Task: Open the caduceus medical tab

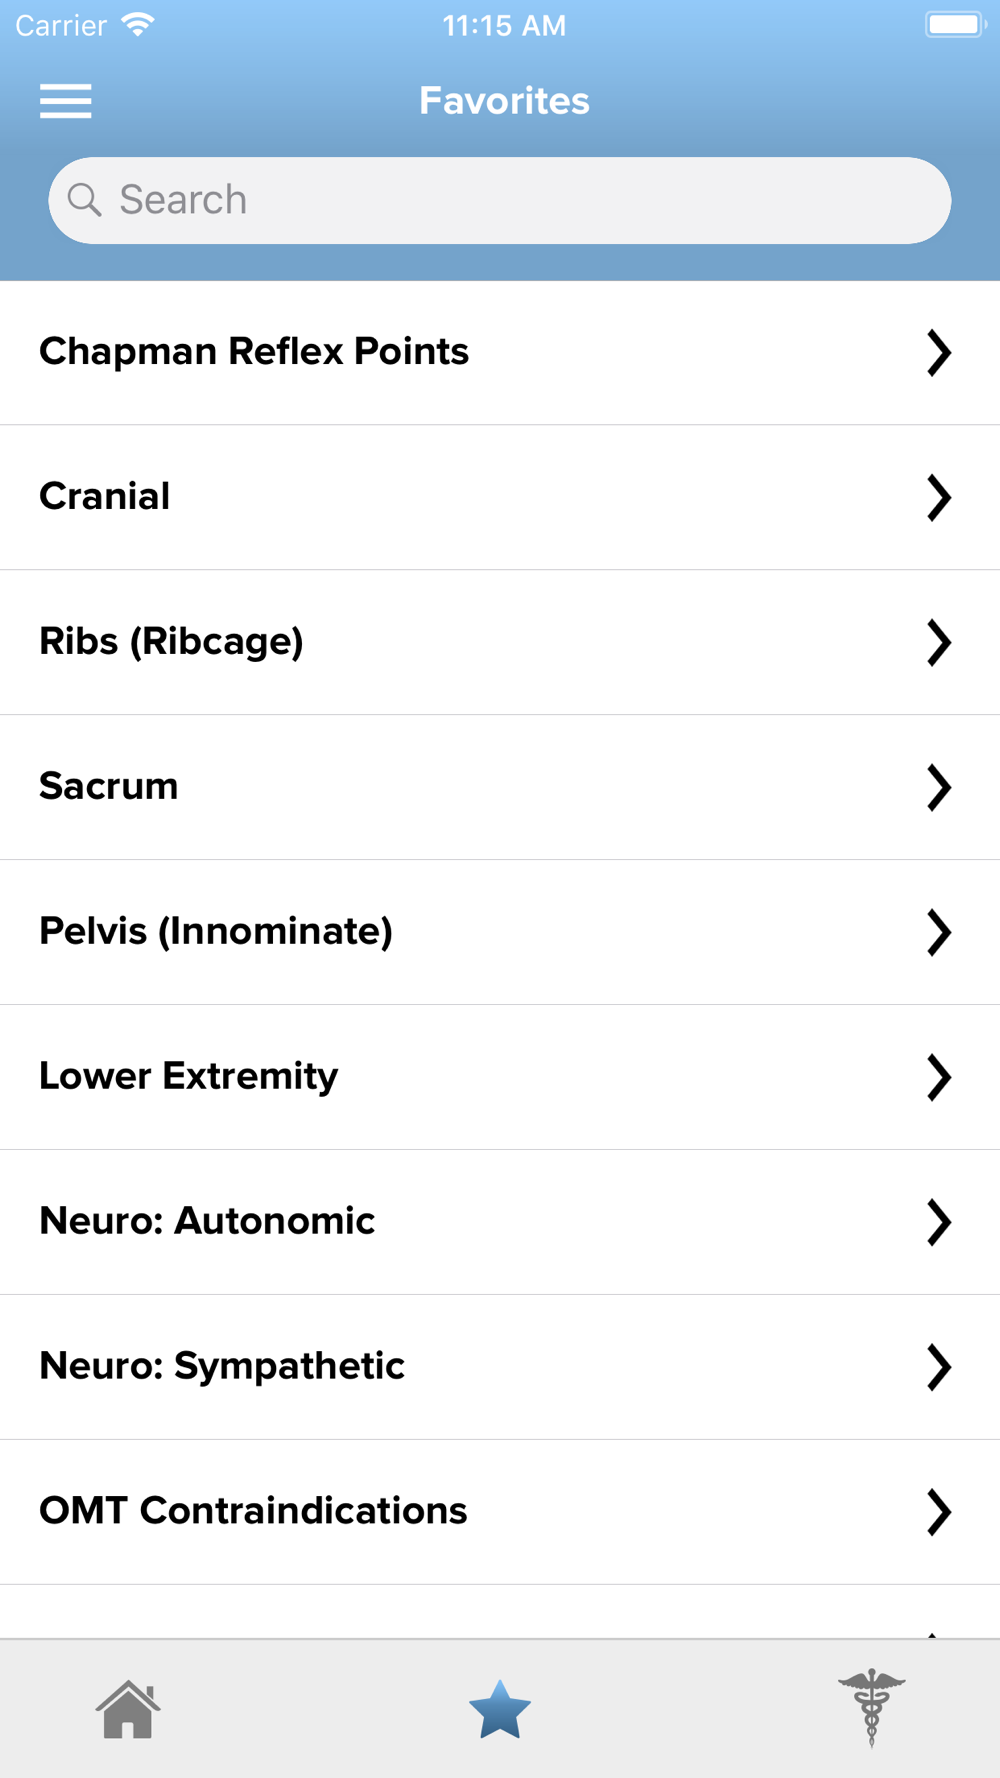Action: point(871,1707)
